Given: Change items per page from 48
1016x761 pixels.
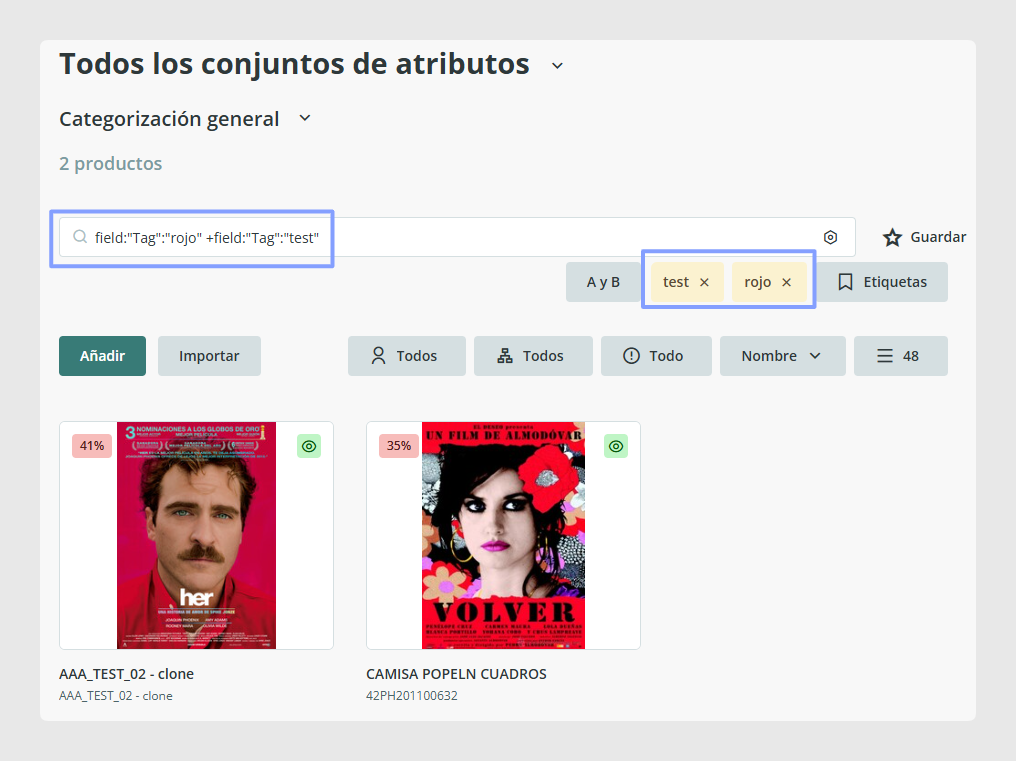Looking at the screenshot, I should coord(901,356).
